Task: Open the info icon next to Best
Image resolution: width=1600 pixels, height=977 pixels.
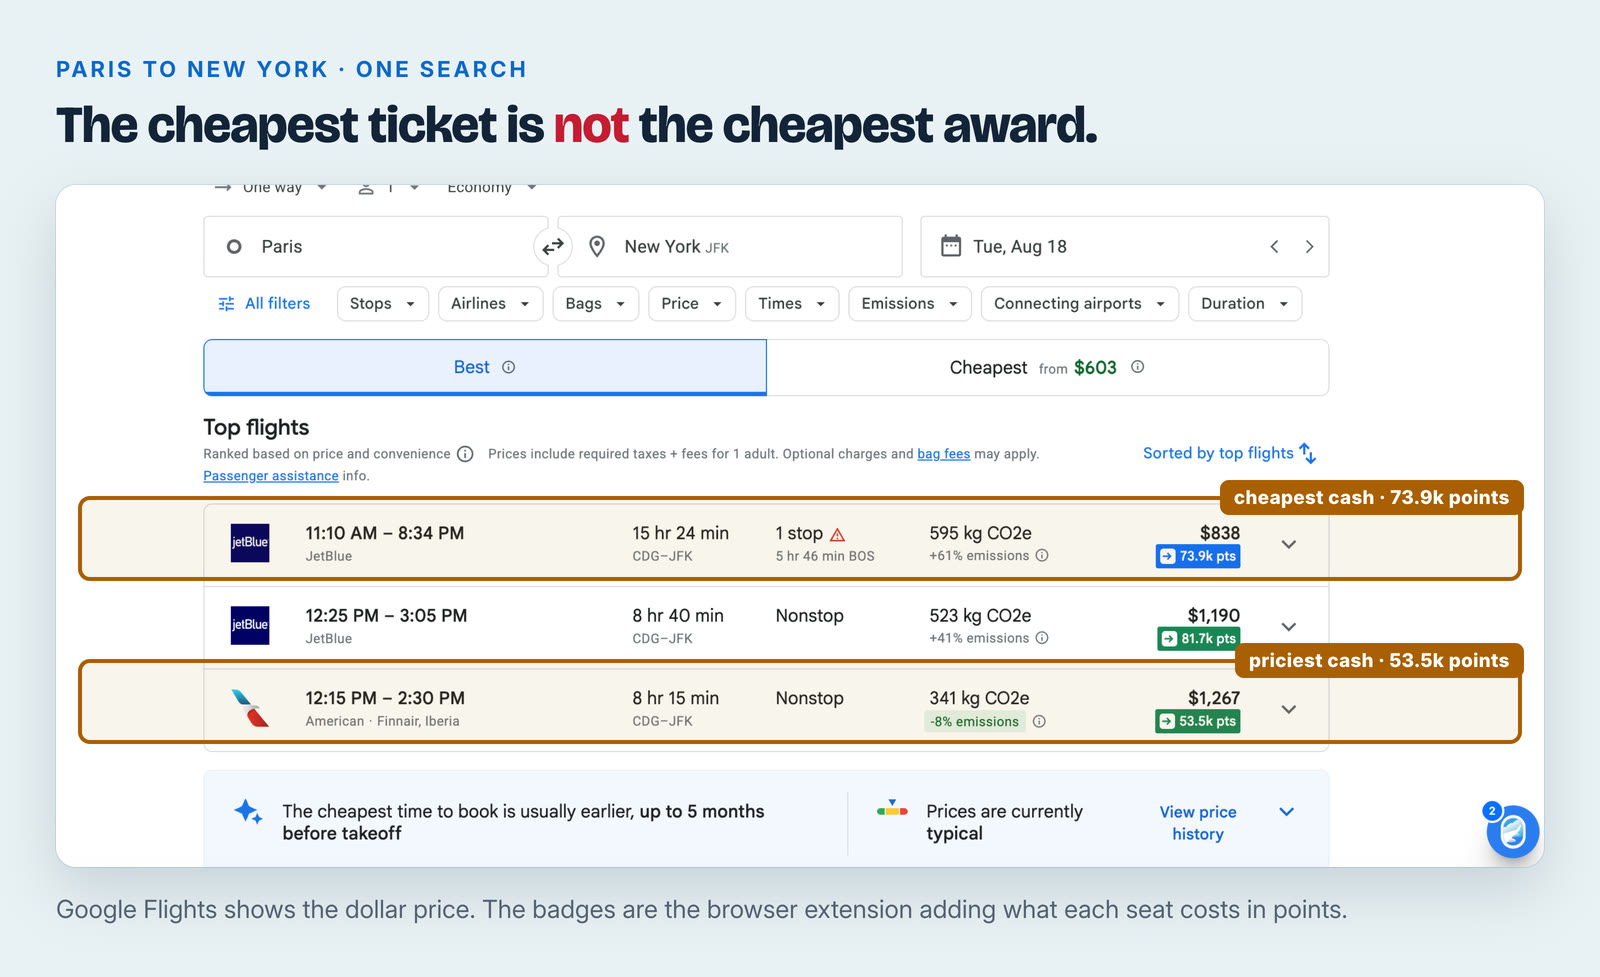Action: [508, 367]
